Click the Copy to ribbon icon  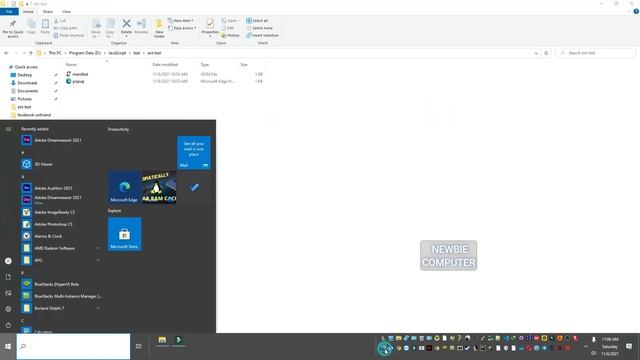pos(110,28)
